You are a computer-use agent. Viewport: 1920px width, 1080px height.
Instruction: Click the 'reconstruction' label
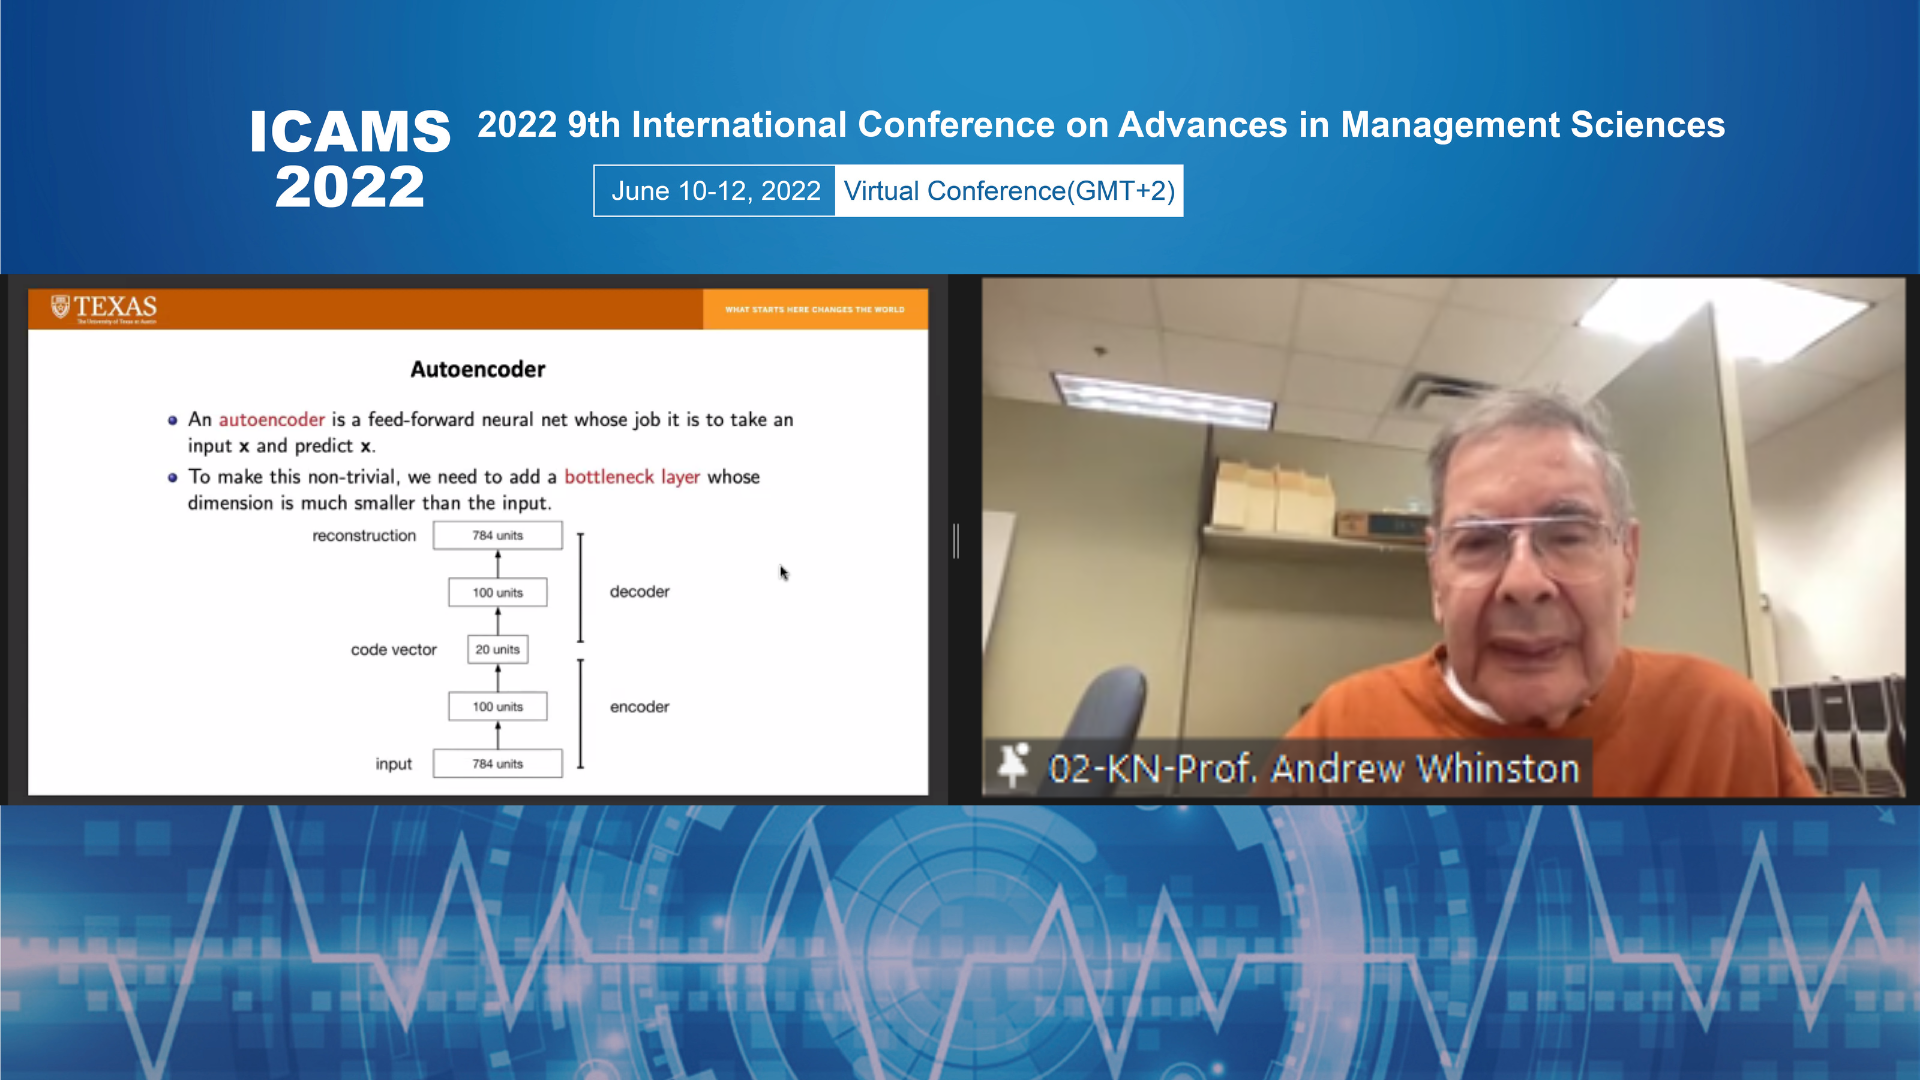click(364, 536)
